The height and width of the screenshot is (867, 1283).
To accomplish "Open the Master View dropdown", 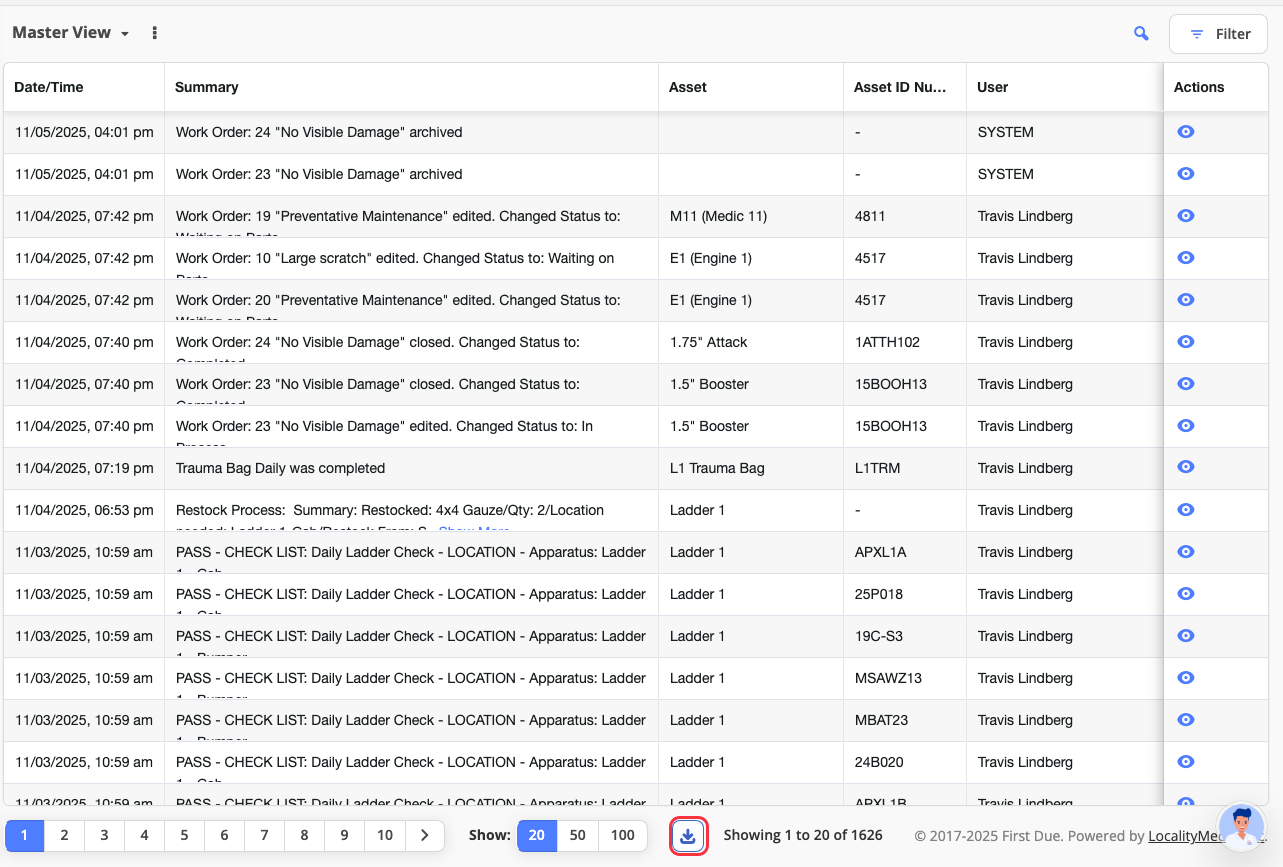I will coord(71,33).
